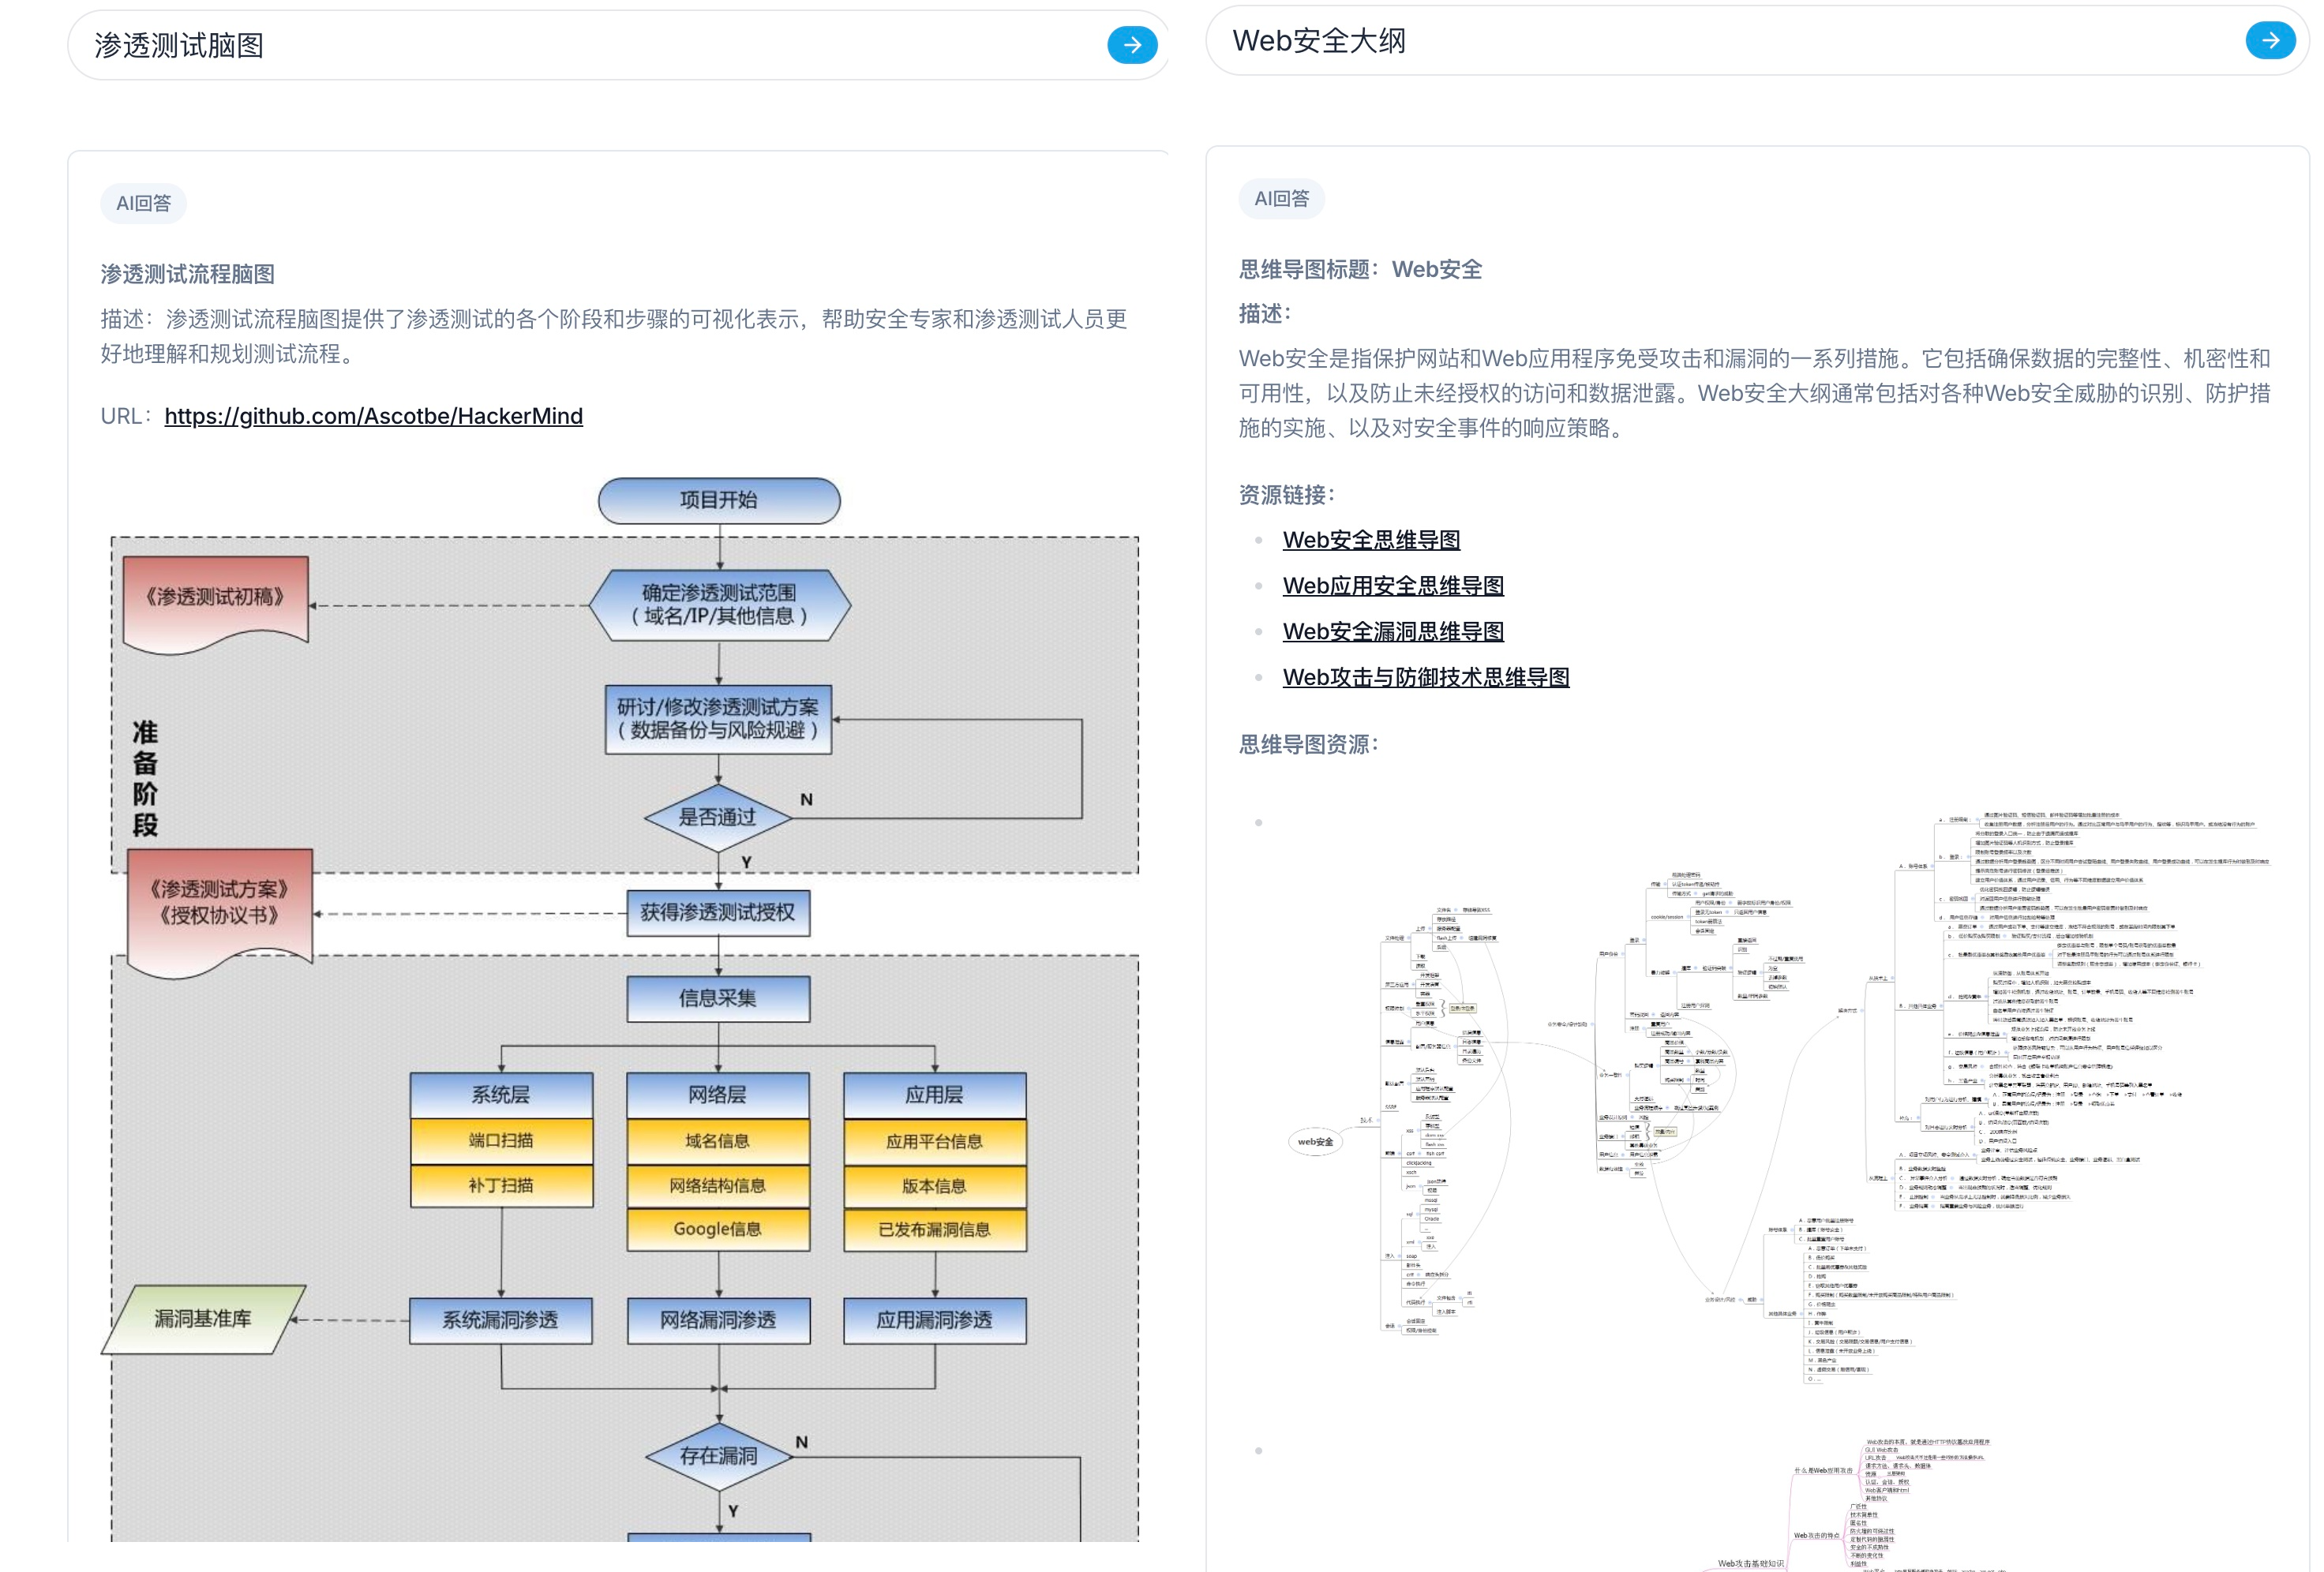Screen dimensions: 2324x1572
Task: Click the 信息采集 box in flowchart
Action: [x=718, y=998]
